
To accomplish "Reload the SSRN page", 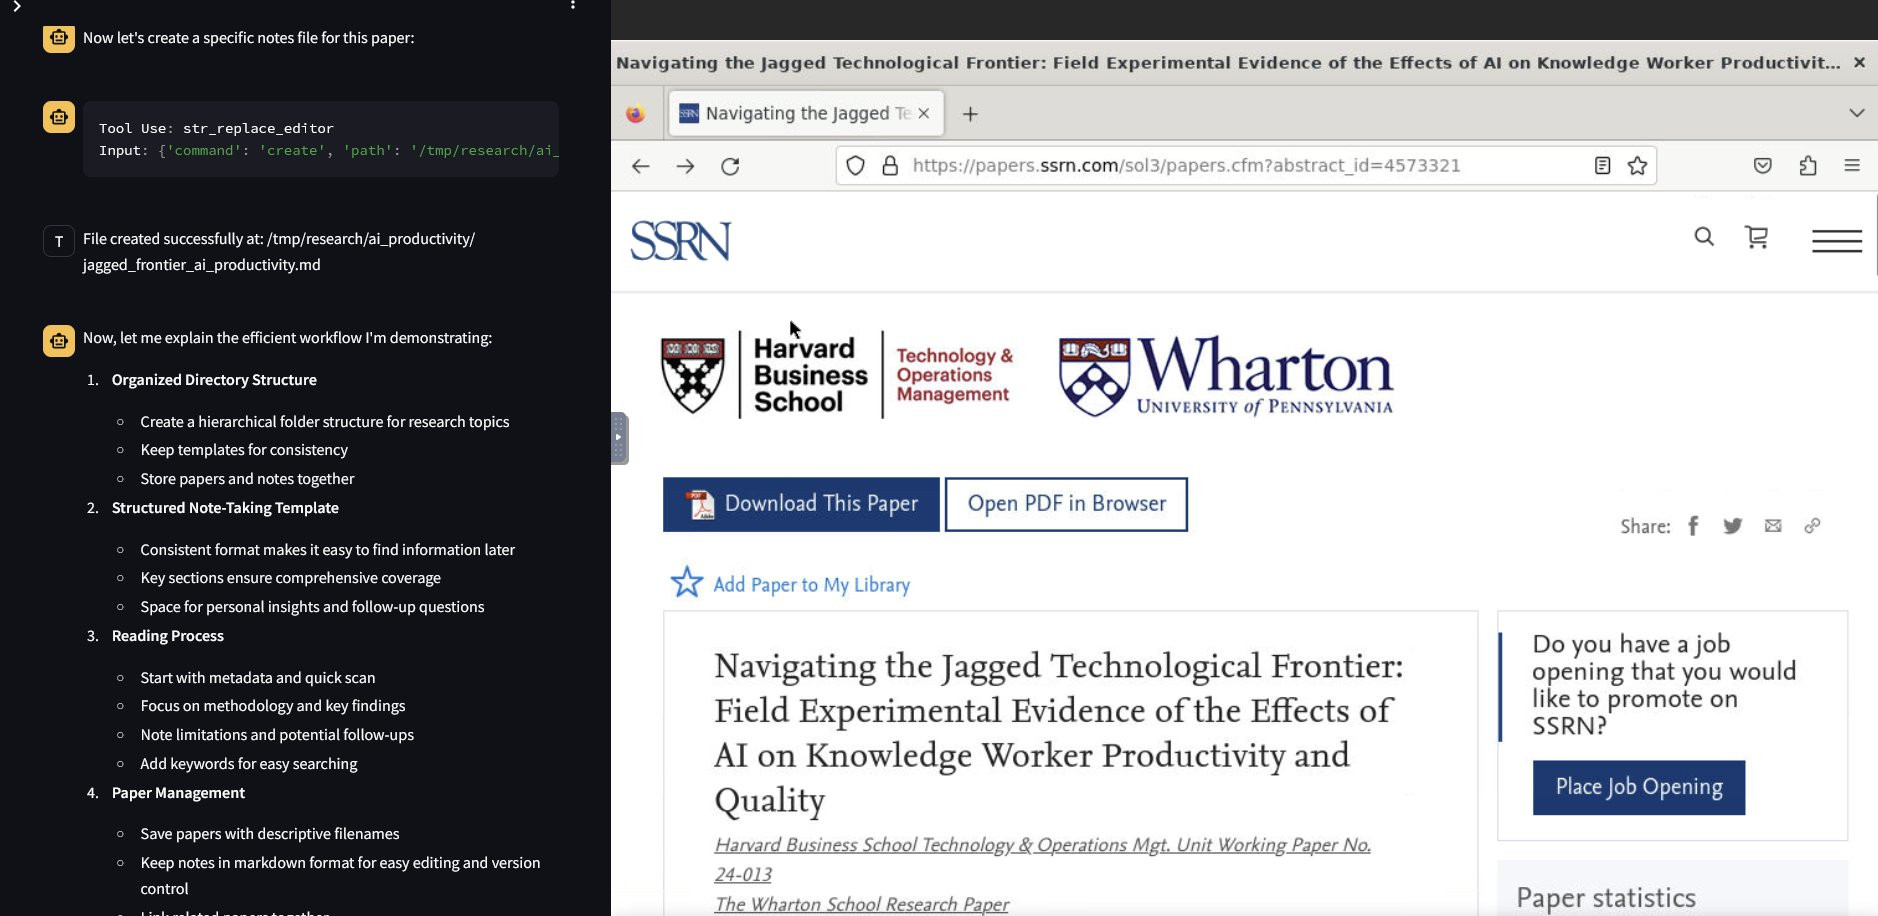I will [730, 166].
